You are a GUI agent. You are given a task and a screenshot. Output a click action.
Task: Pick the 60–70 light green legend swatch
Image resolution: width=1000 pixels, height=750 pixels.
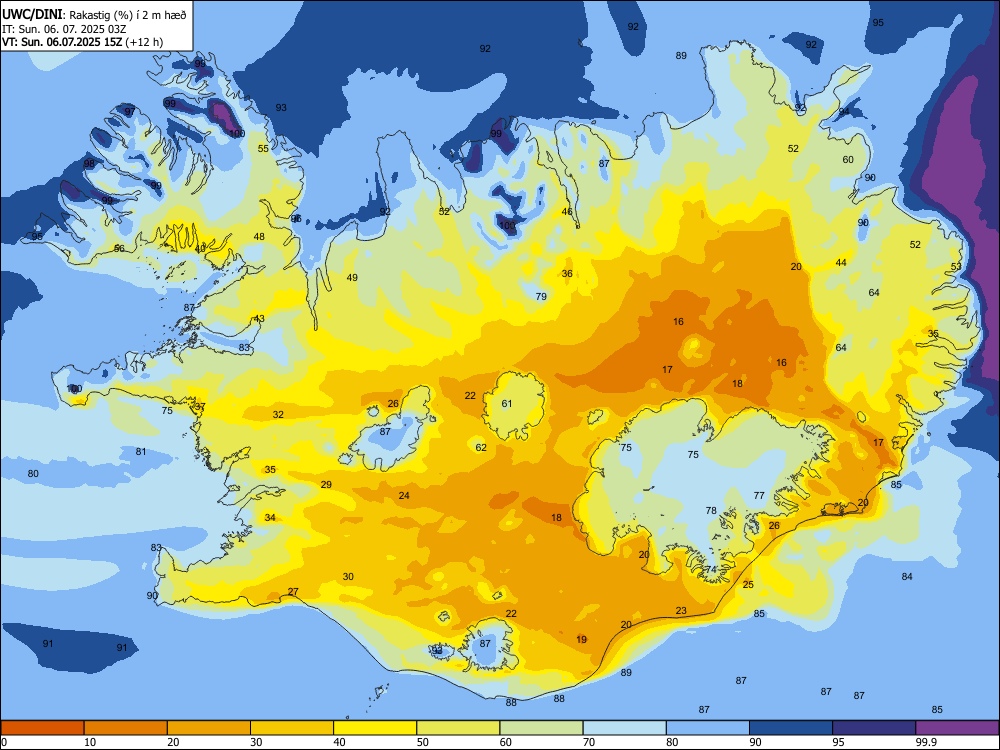tap(541, 728)
